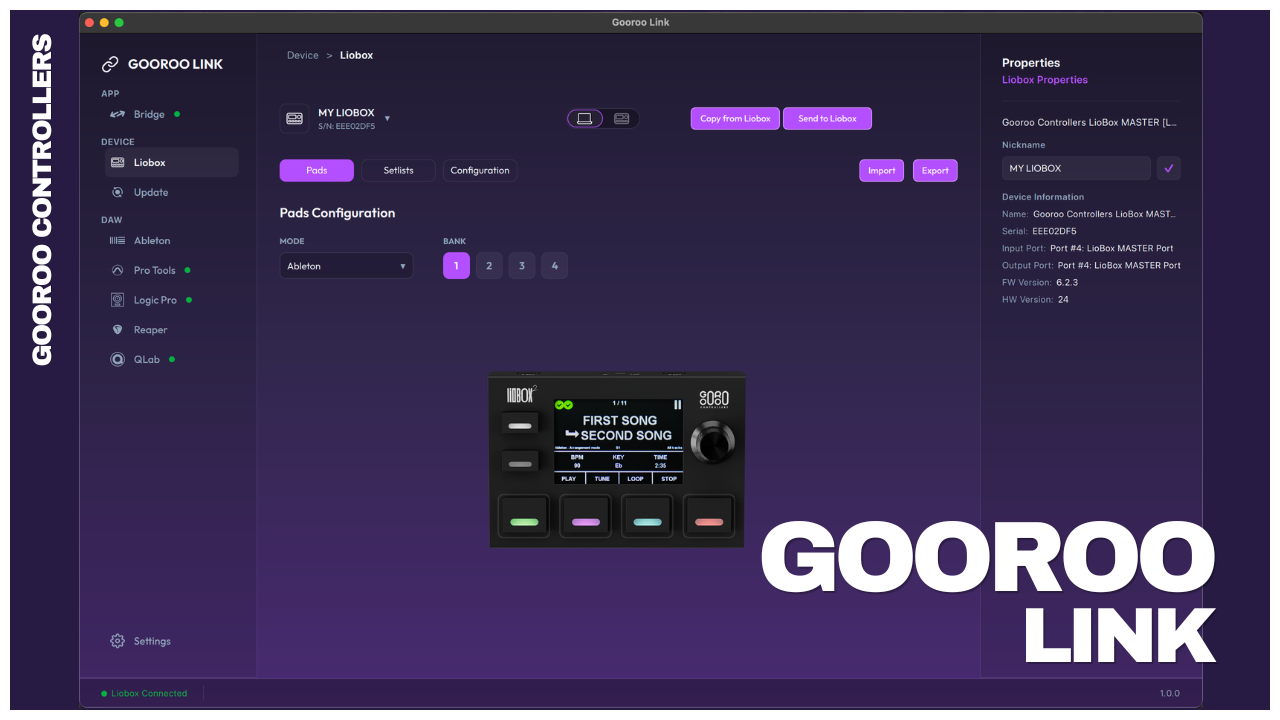This screenshot has height=720, width=1280.
Task: Select the Liobox device icon in sidebar
Action: pyautogui.click(x=118, y=162)
